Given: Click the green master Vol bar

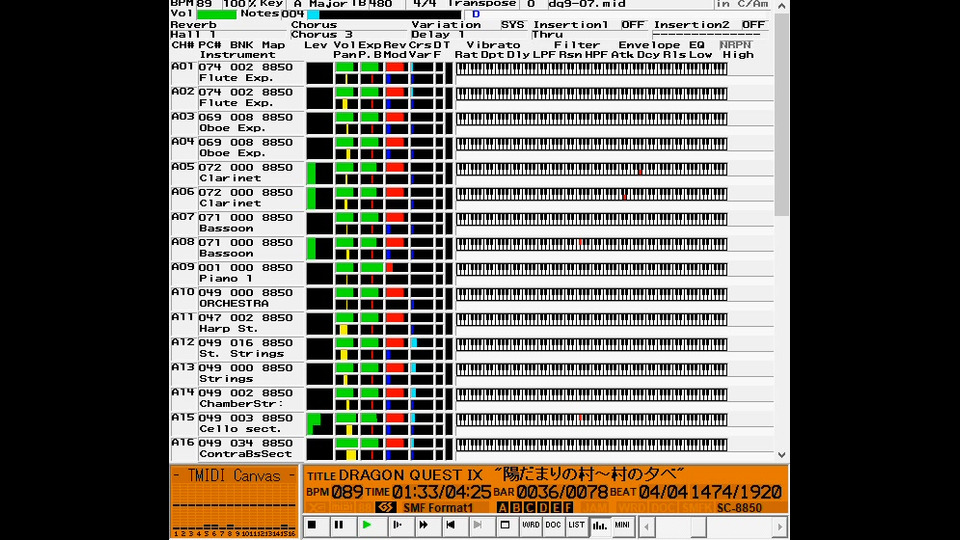Looking at the screenshot, I should [217, 14].
